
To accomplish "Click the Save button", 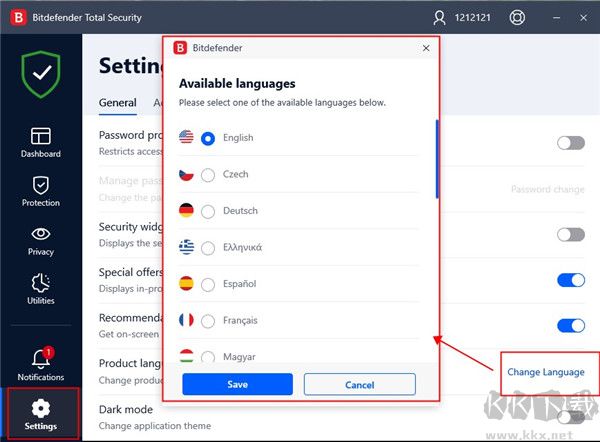I will pos(237,384).
